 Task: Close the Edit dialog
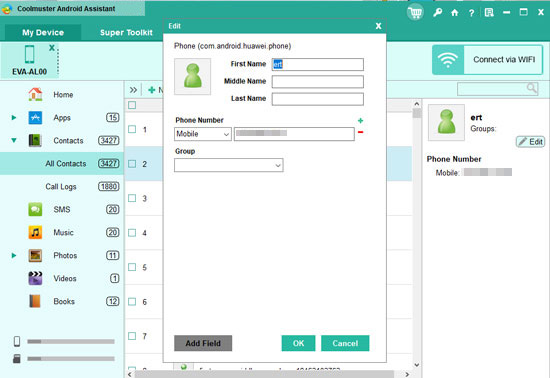click(x=378, y=26)
